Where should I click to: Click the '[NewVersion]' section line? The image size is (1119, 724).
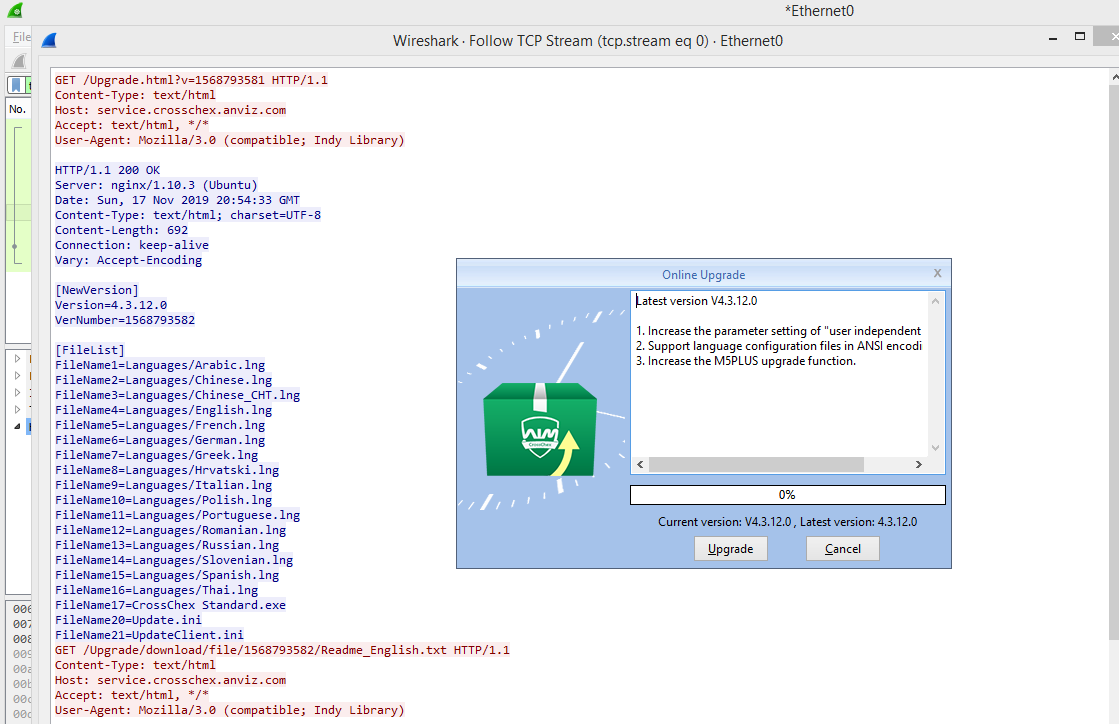point(97,290)
